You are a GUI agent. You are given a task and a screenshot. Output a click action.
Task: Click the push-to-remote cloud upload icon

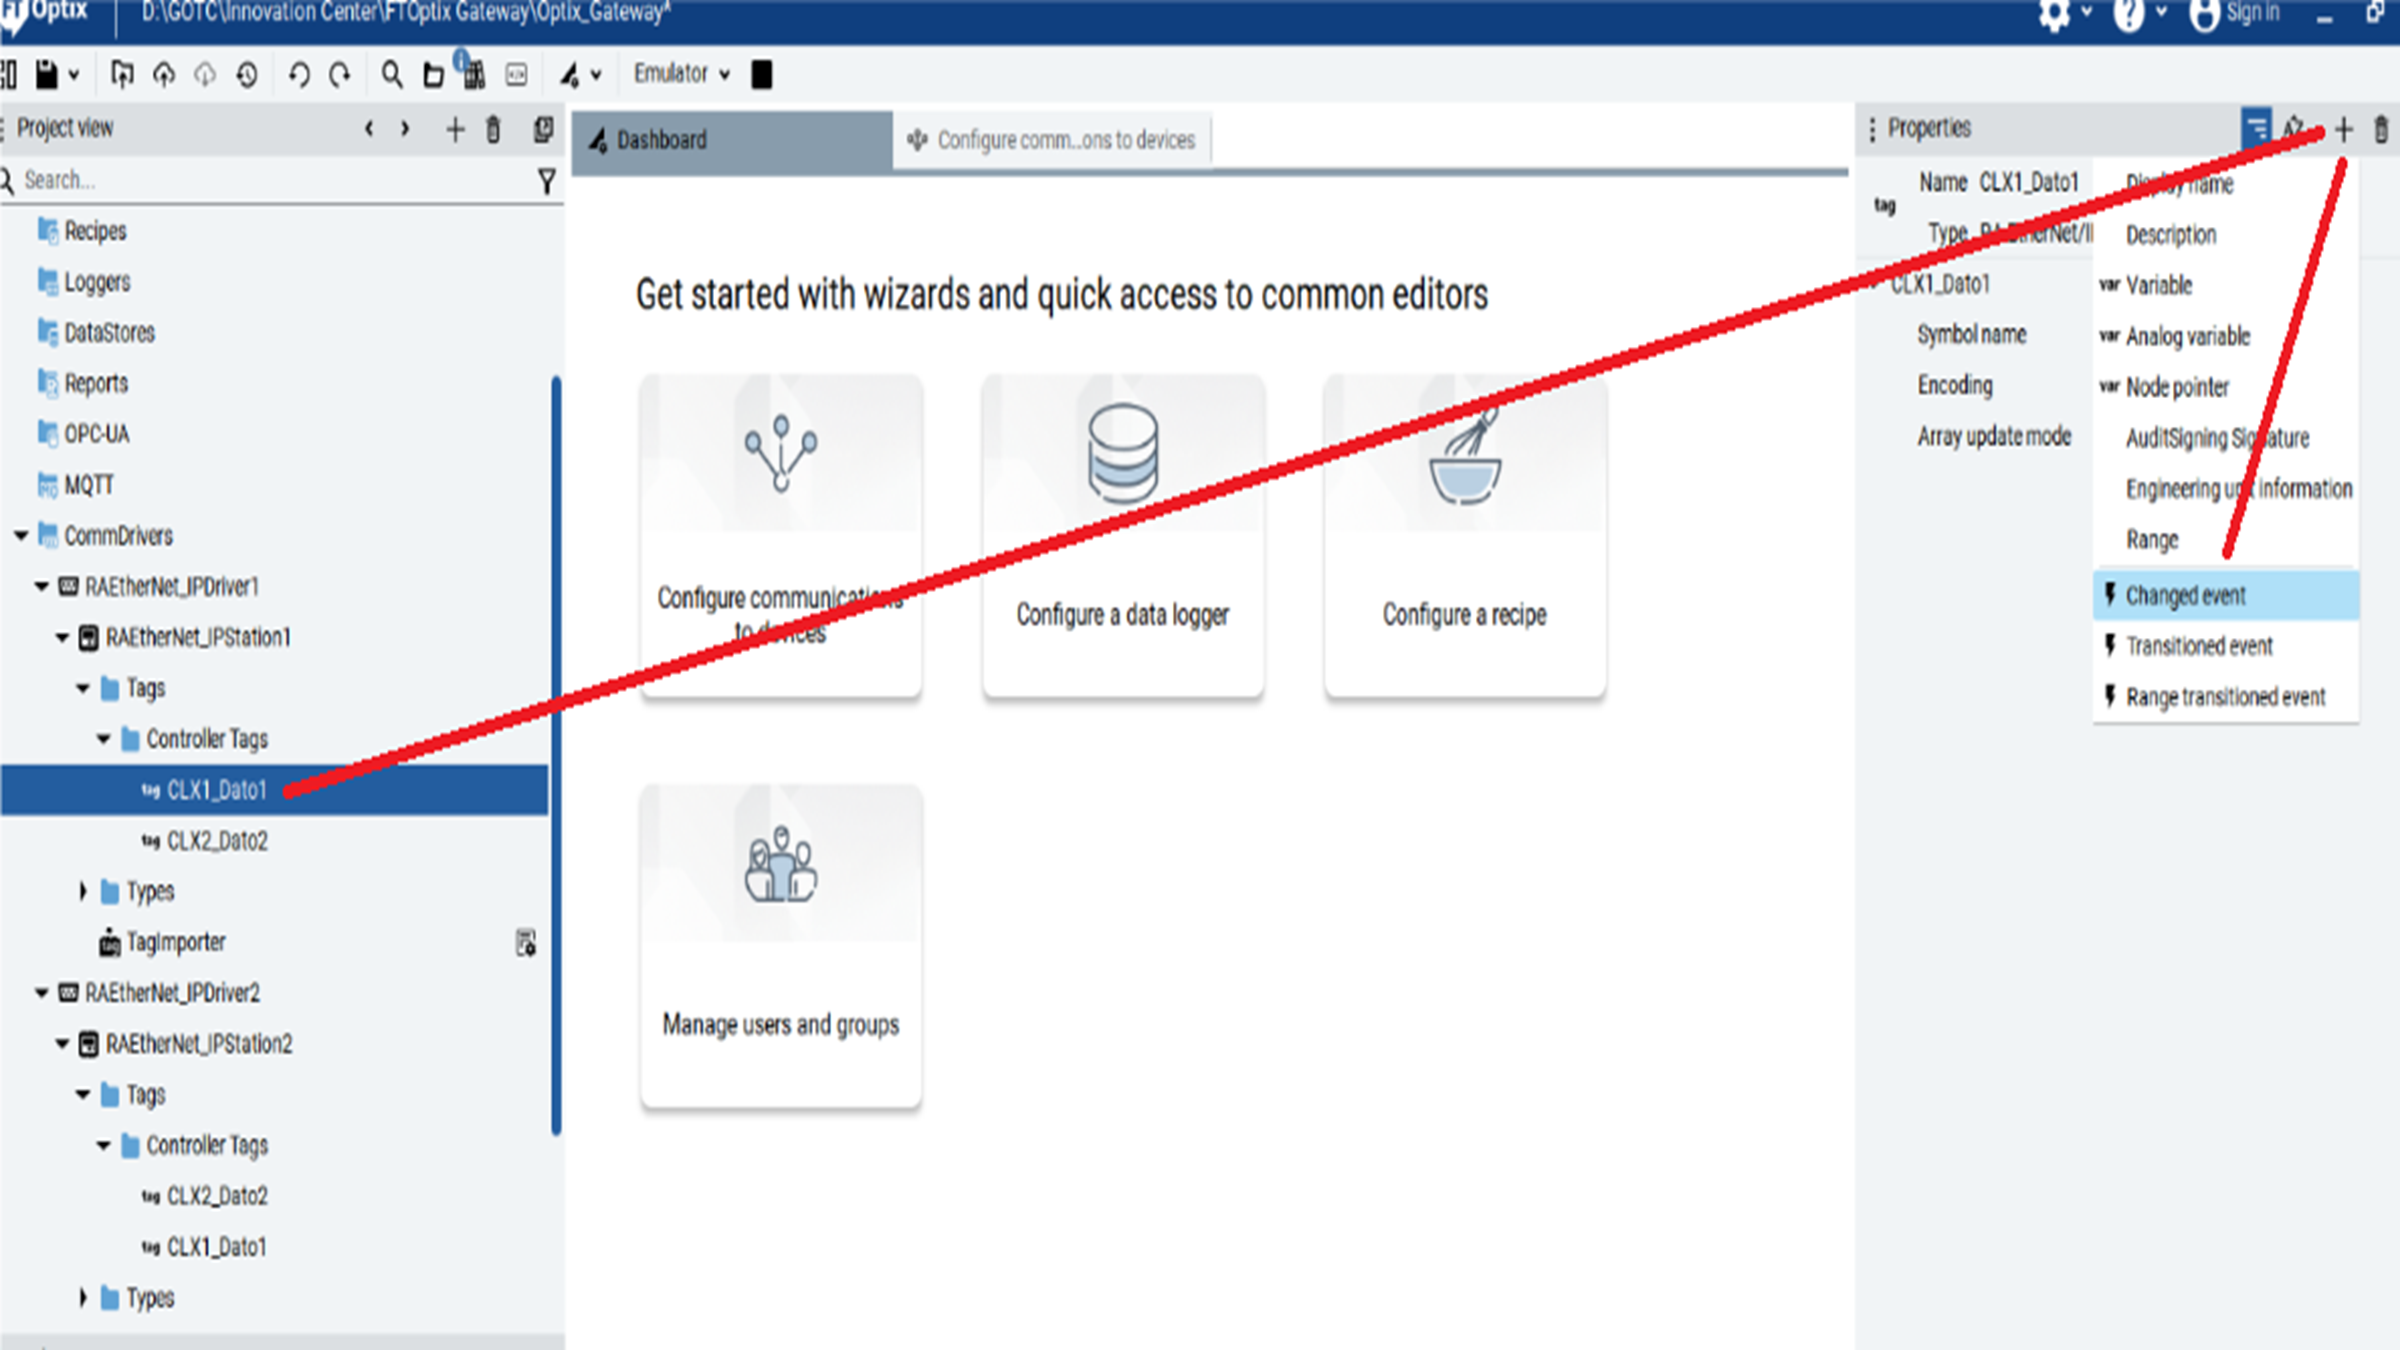tap(164, 74)
